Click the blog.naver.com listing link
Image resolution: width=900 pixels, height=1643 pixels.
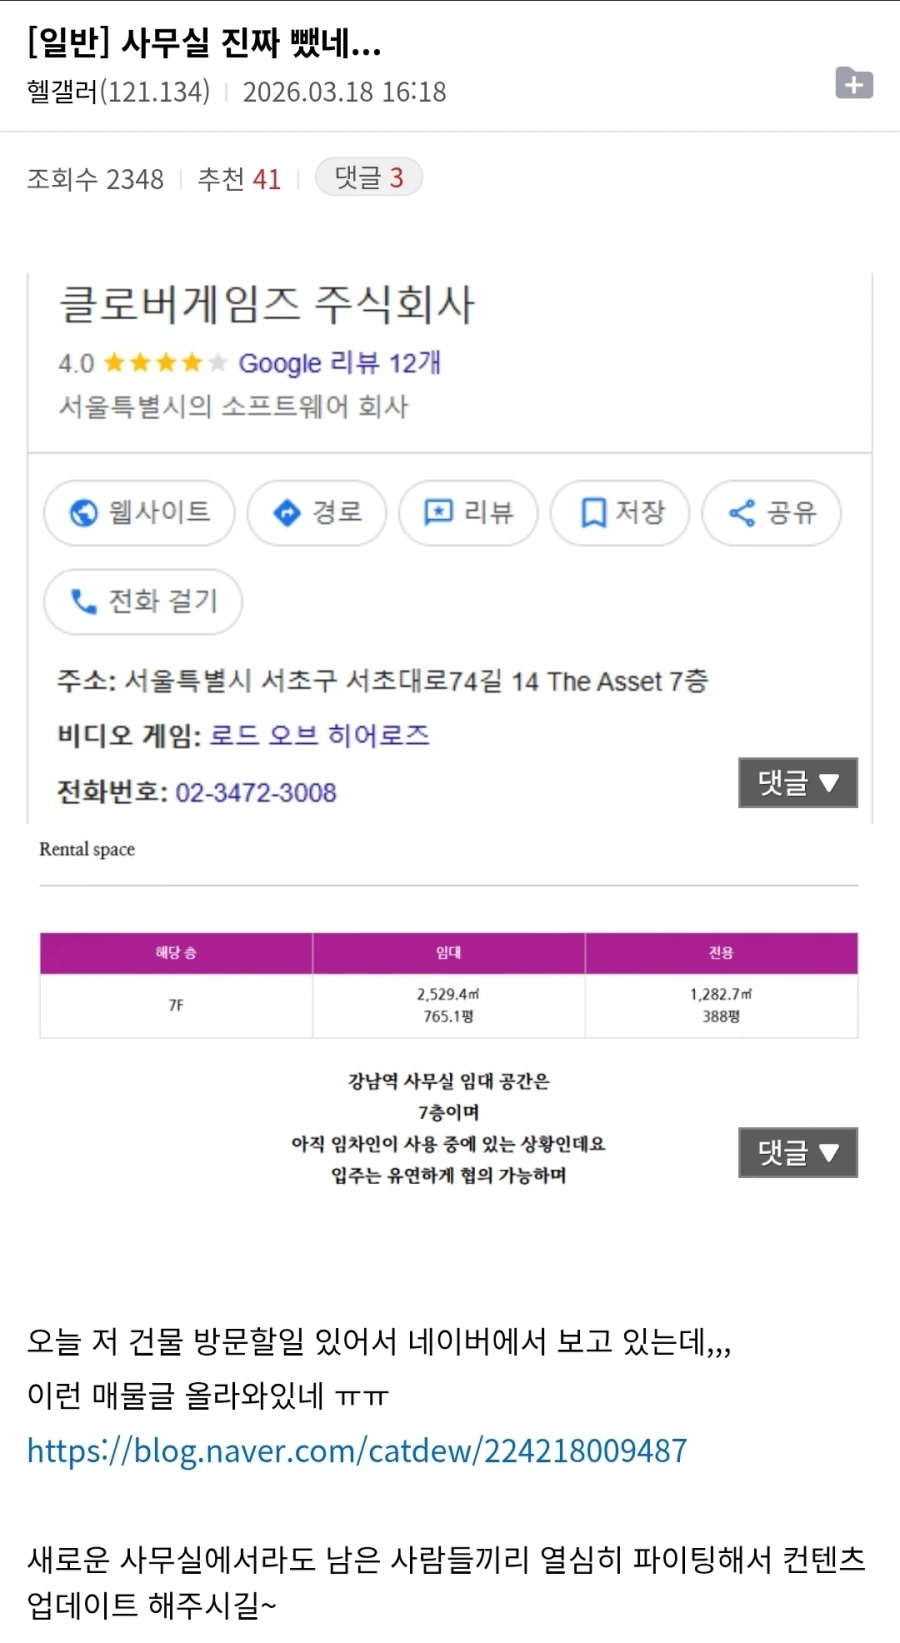click(356, 1451)
